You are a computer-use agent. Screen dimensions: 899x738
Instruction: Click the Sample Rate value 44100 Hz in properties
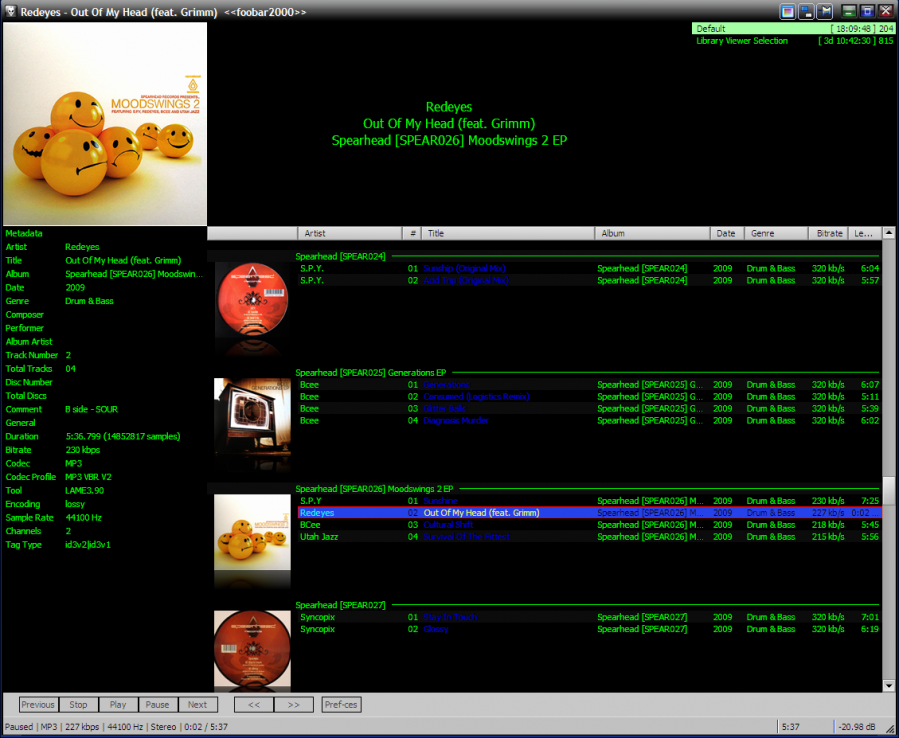click(x=84, y=518)
